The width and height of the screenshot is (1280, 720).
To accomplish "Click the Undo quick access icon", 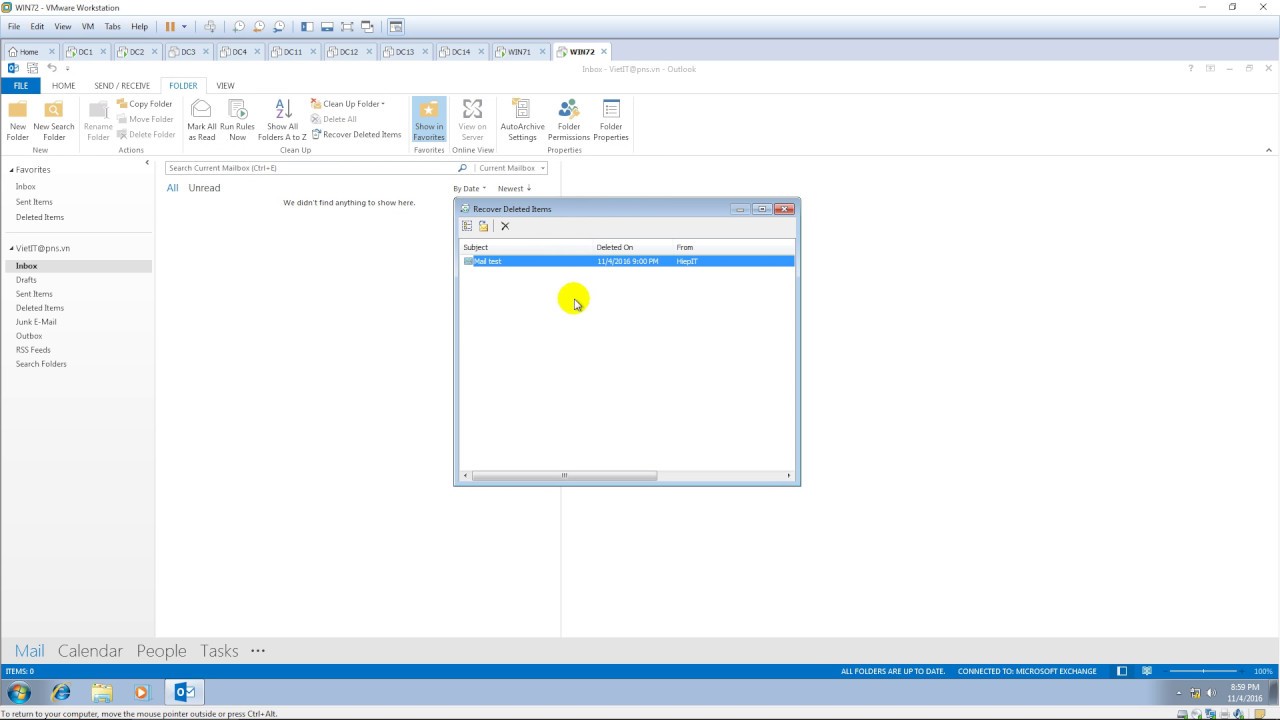I will pos(51,68).
